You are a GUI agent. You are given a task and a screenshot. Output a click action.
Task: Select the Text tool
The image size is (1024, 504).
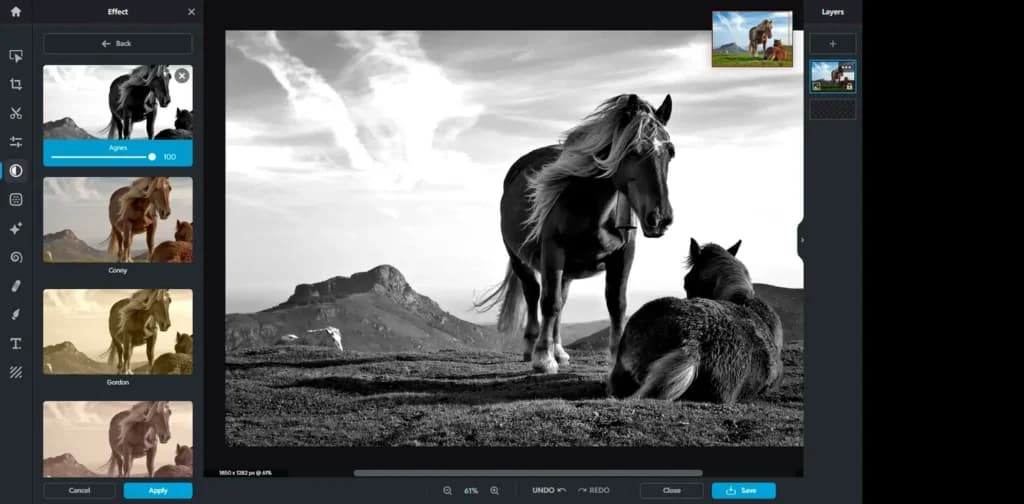coord(16,343)
